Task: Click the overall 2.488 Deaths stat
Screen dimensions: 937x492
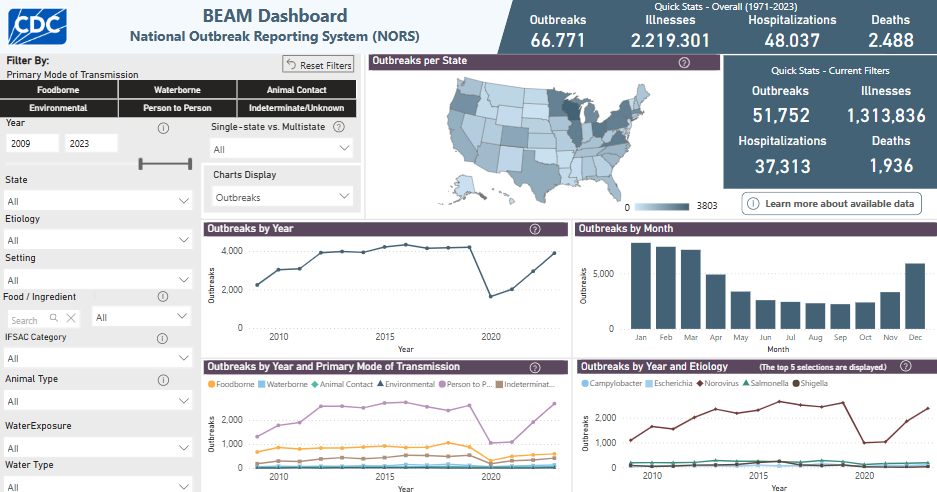Action: tap(890, 41)
